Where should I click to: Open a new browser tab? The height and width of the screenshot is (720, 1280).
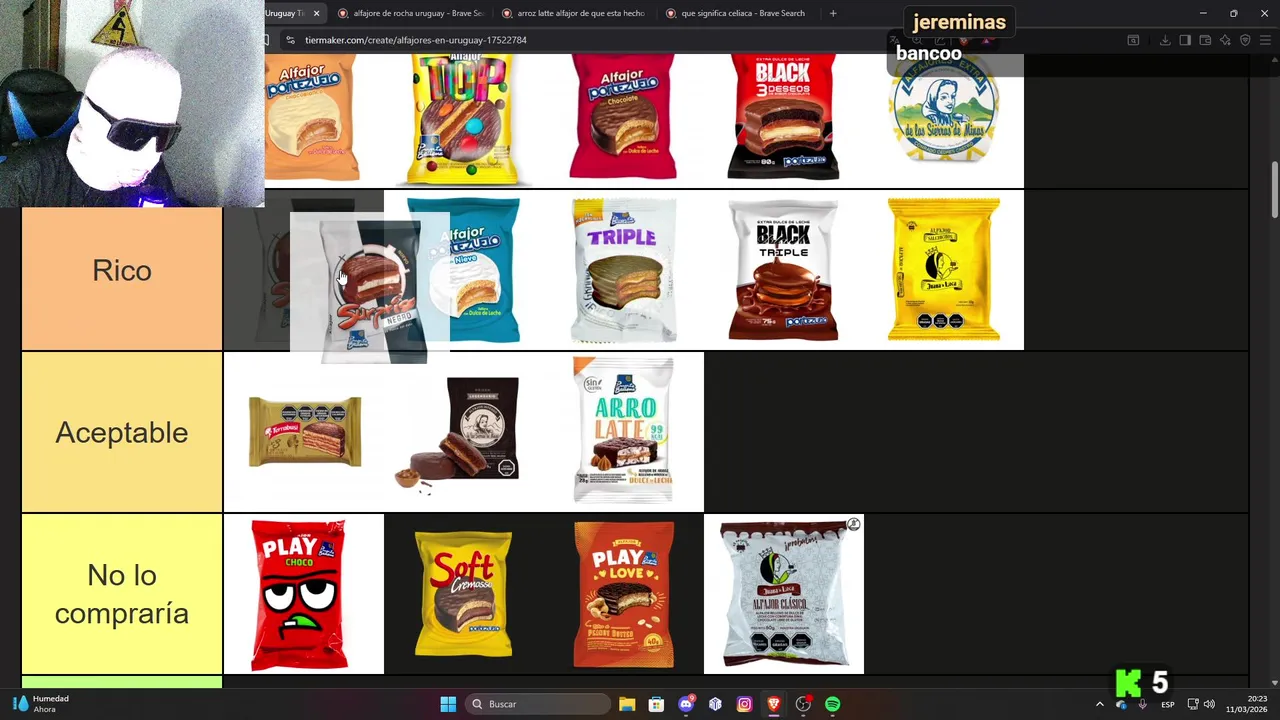pos(833,13)
